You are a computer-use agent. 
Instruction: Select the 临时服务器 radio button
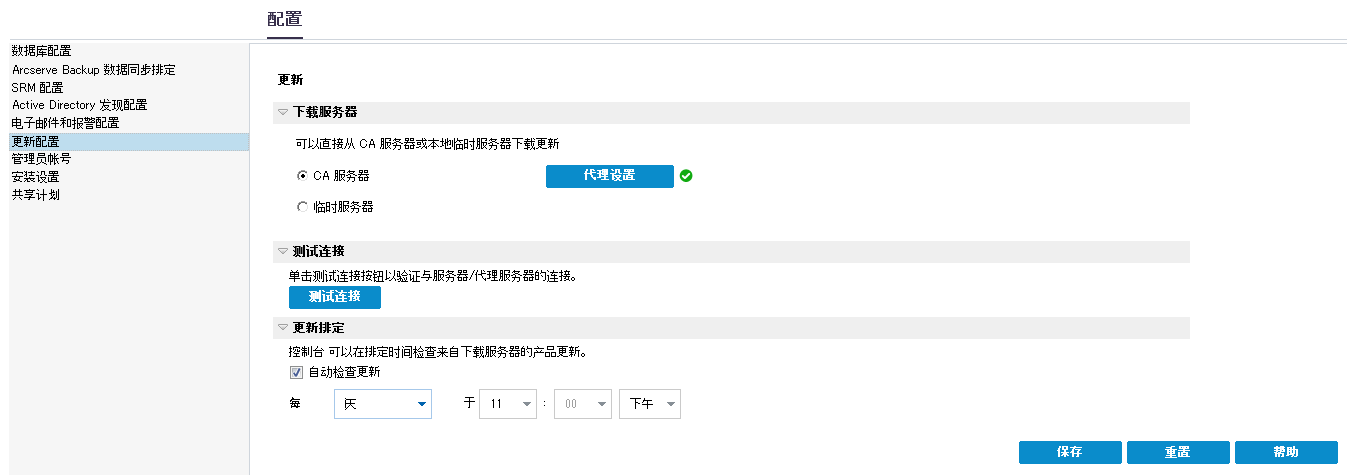point(303,207)
